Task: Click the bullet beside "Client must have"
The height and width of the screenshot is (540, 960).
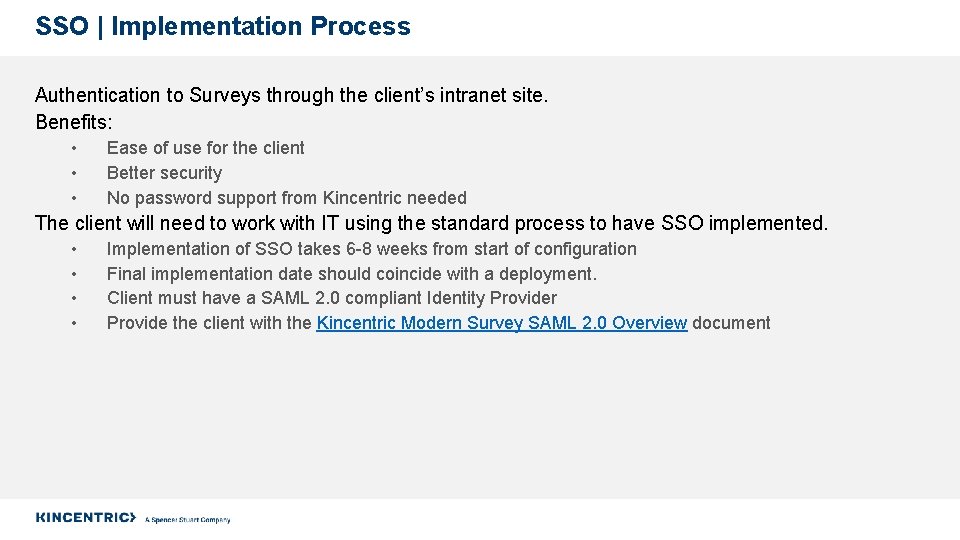Action: 74,299
